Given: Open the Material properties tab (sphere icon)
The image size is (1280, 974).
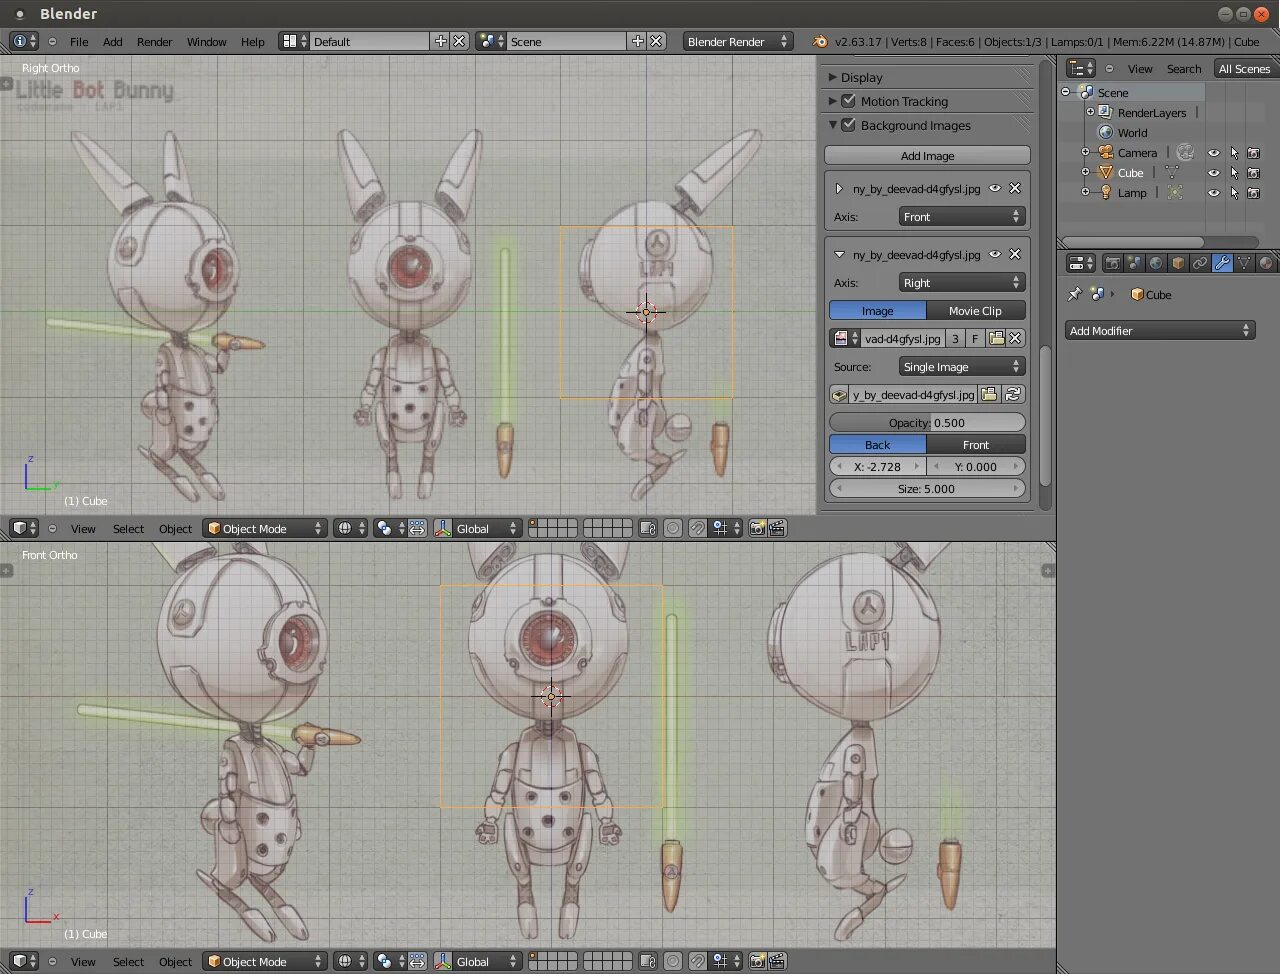Looking at the screenshot, I should click(x=1266, y=263).
